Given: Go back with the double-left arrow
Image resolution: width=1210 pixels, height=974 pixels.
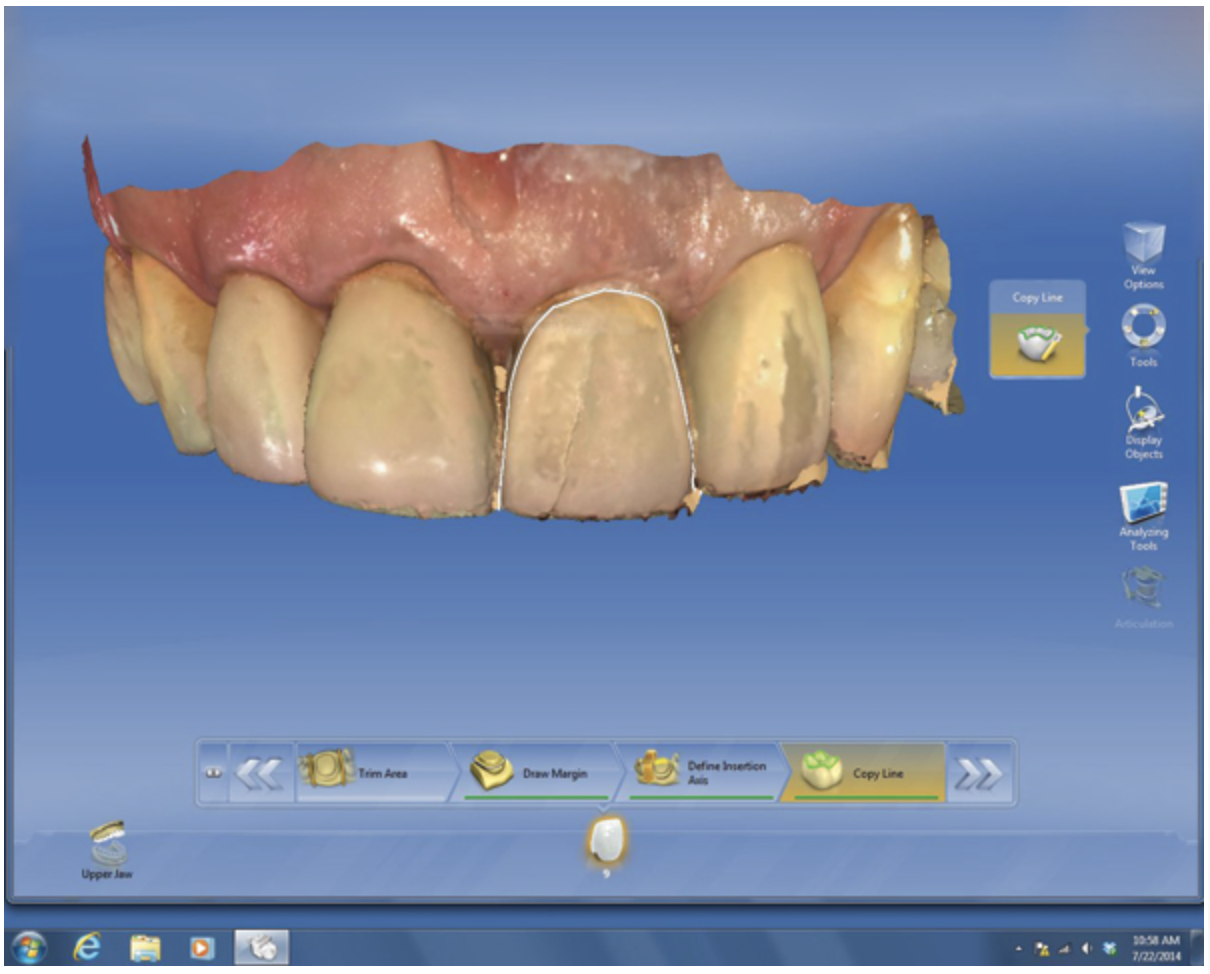Looking at the screenshot, I should pyautogui.click(x=262, y=773).
